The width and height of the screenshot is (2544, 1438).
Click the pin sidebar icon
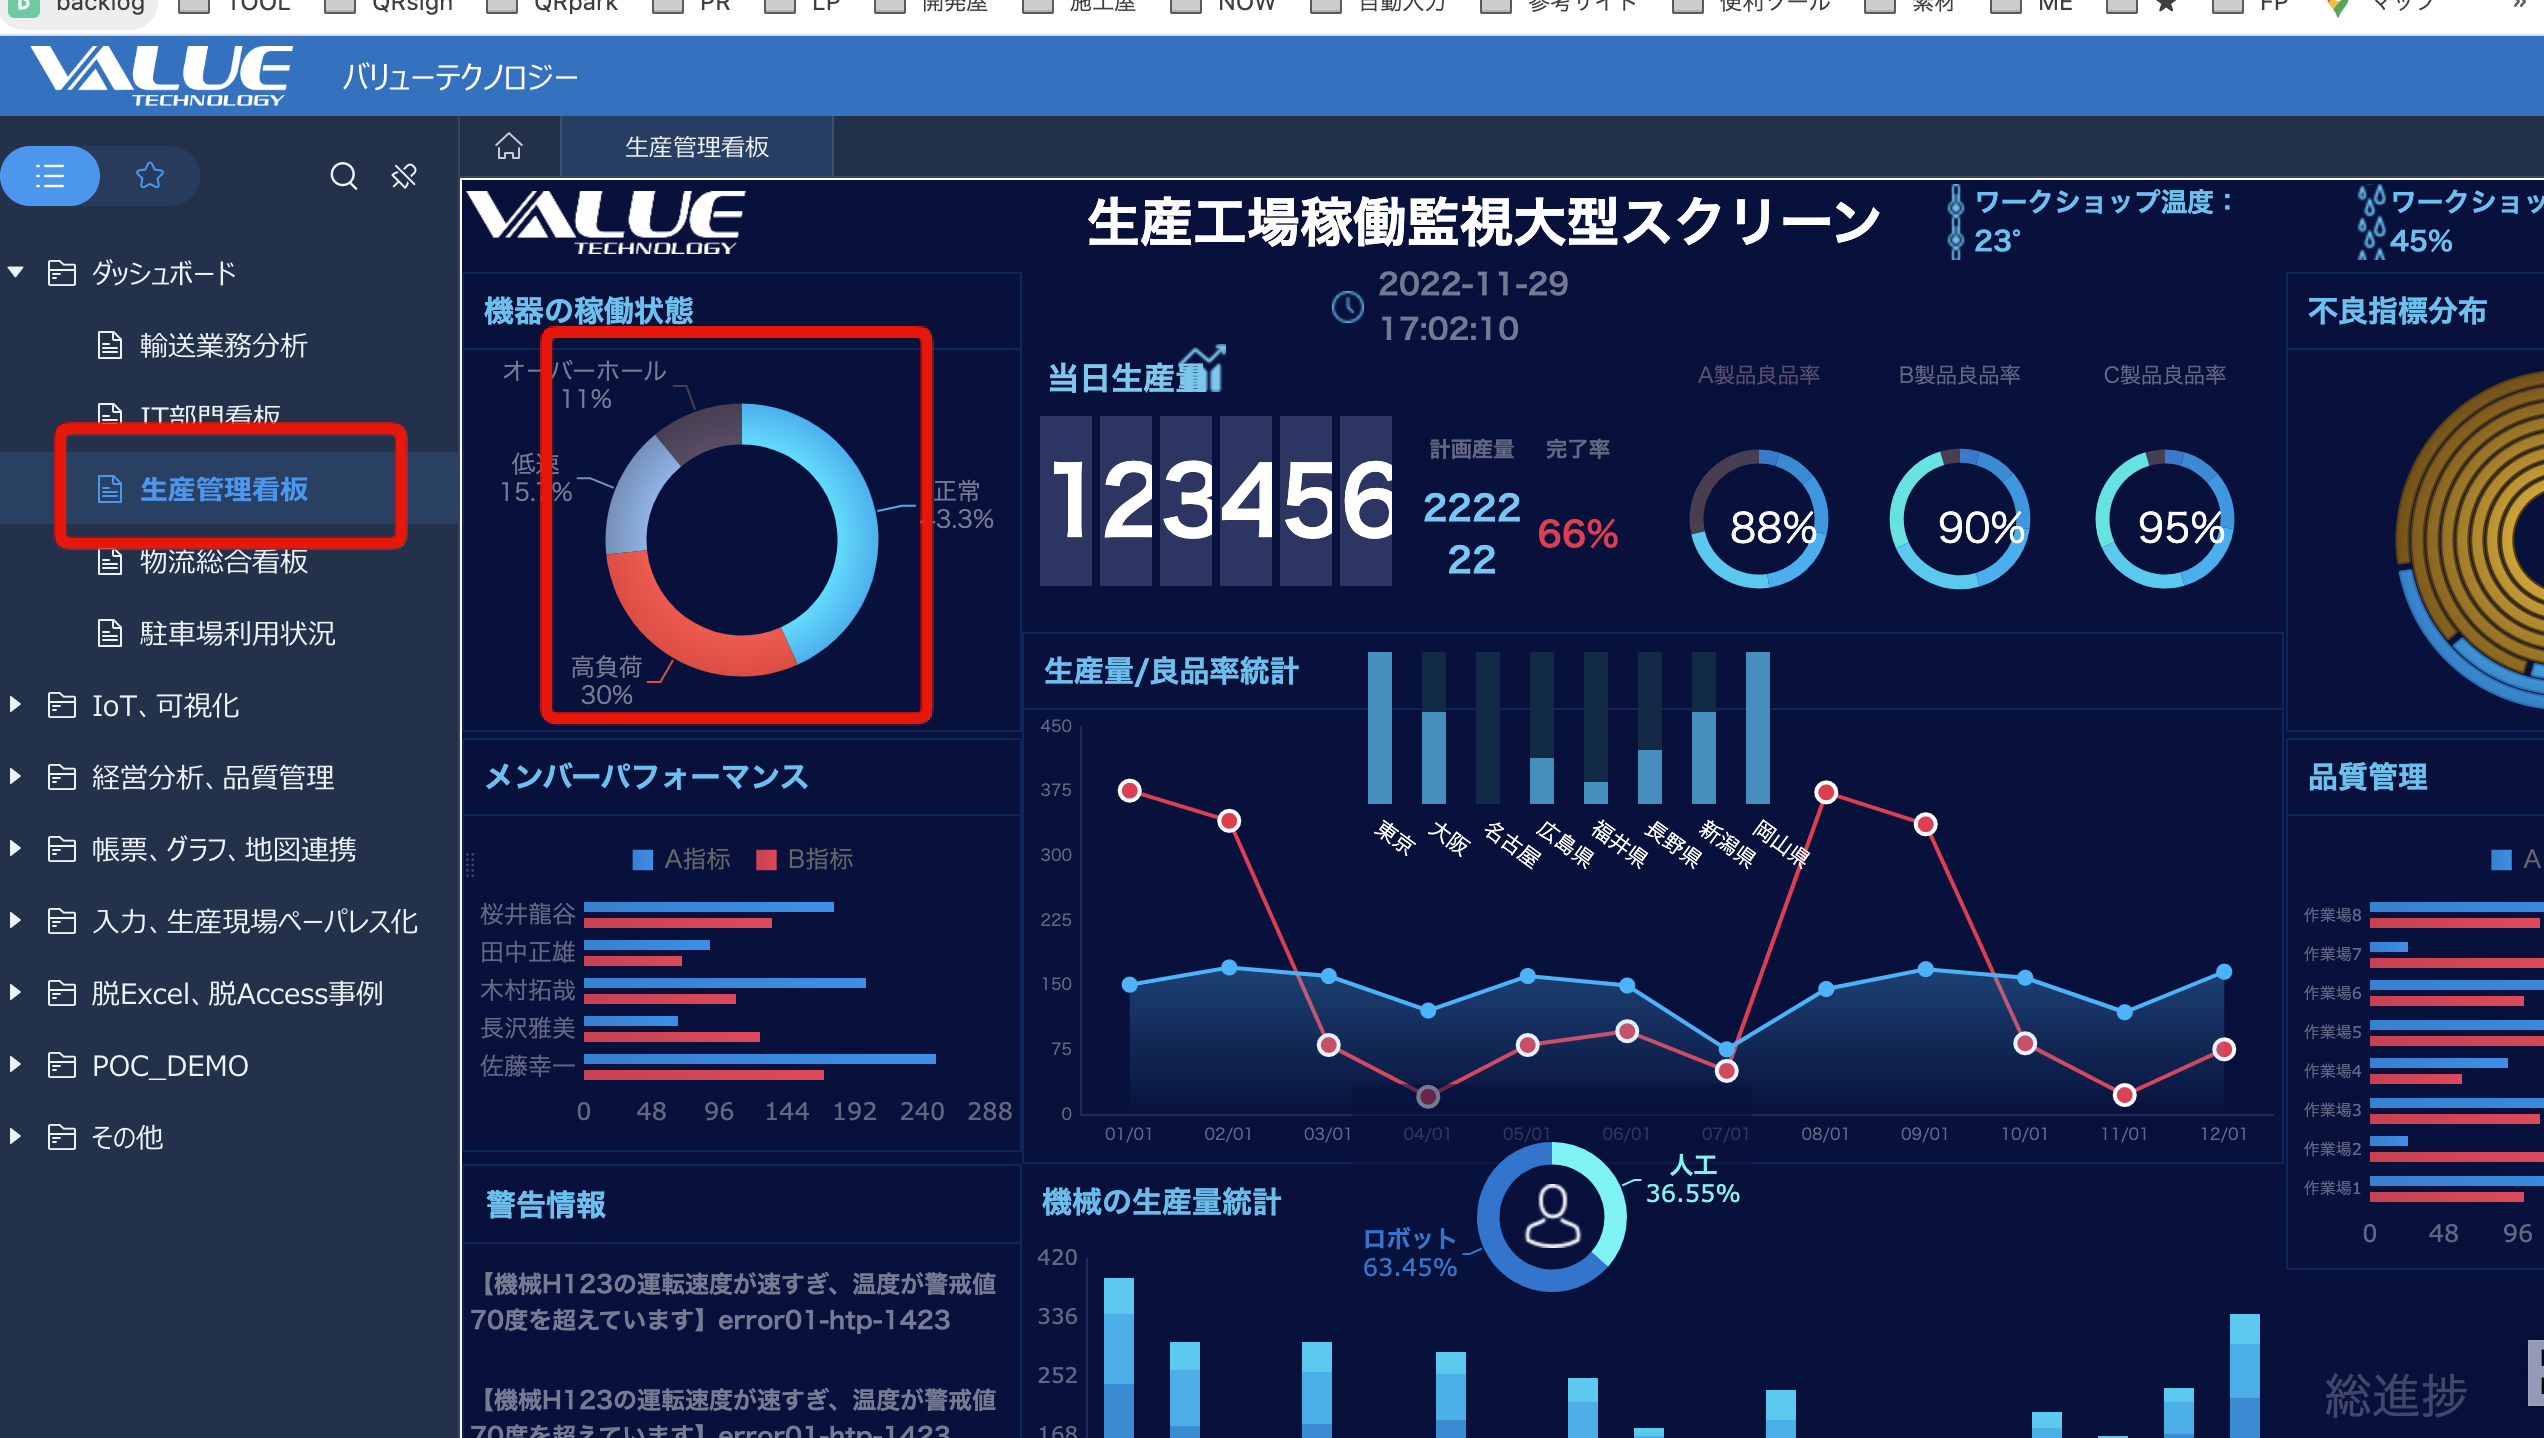[x=404, y=176]
